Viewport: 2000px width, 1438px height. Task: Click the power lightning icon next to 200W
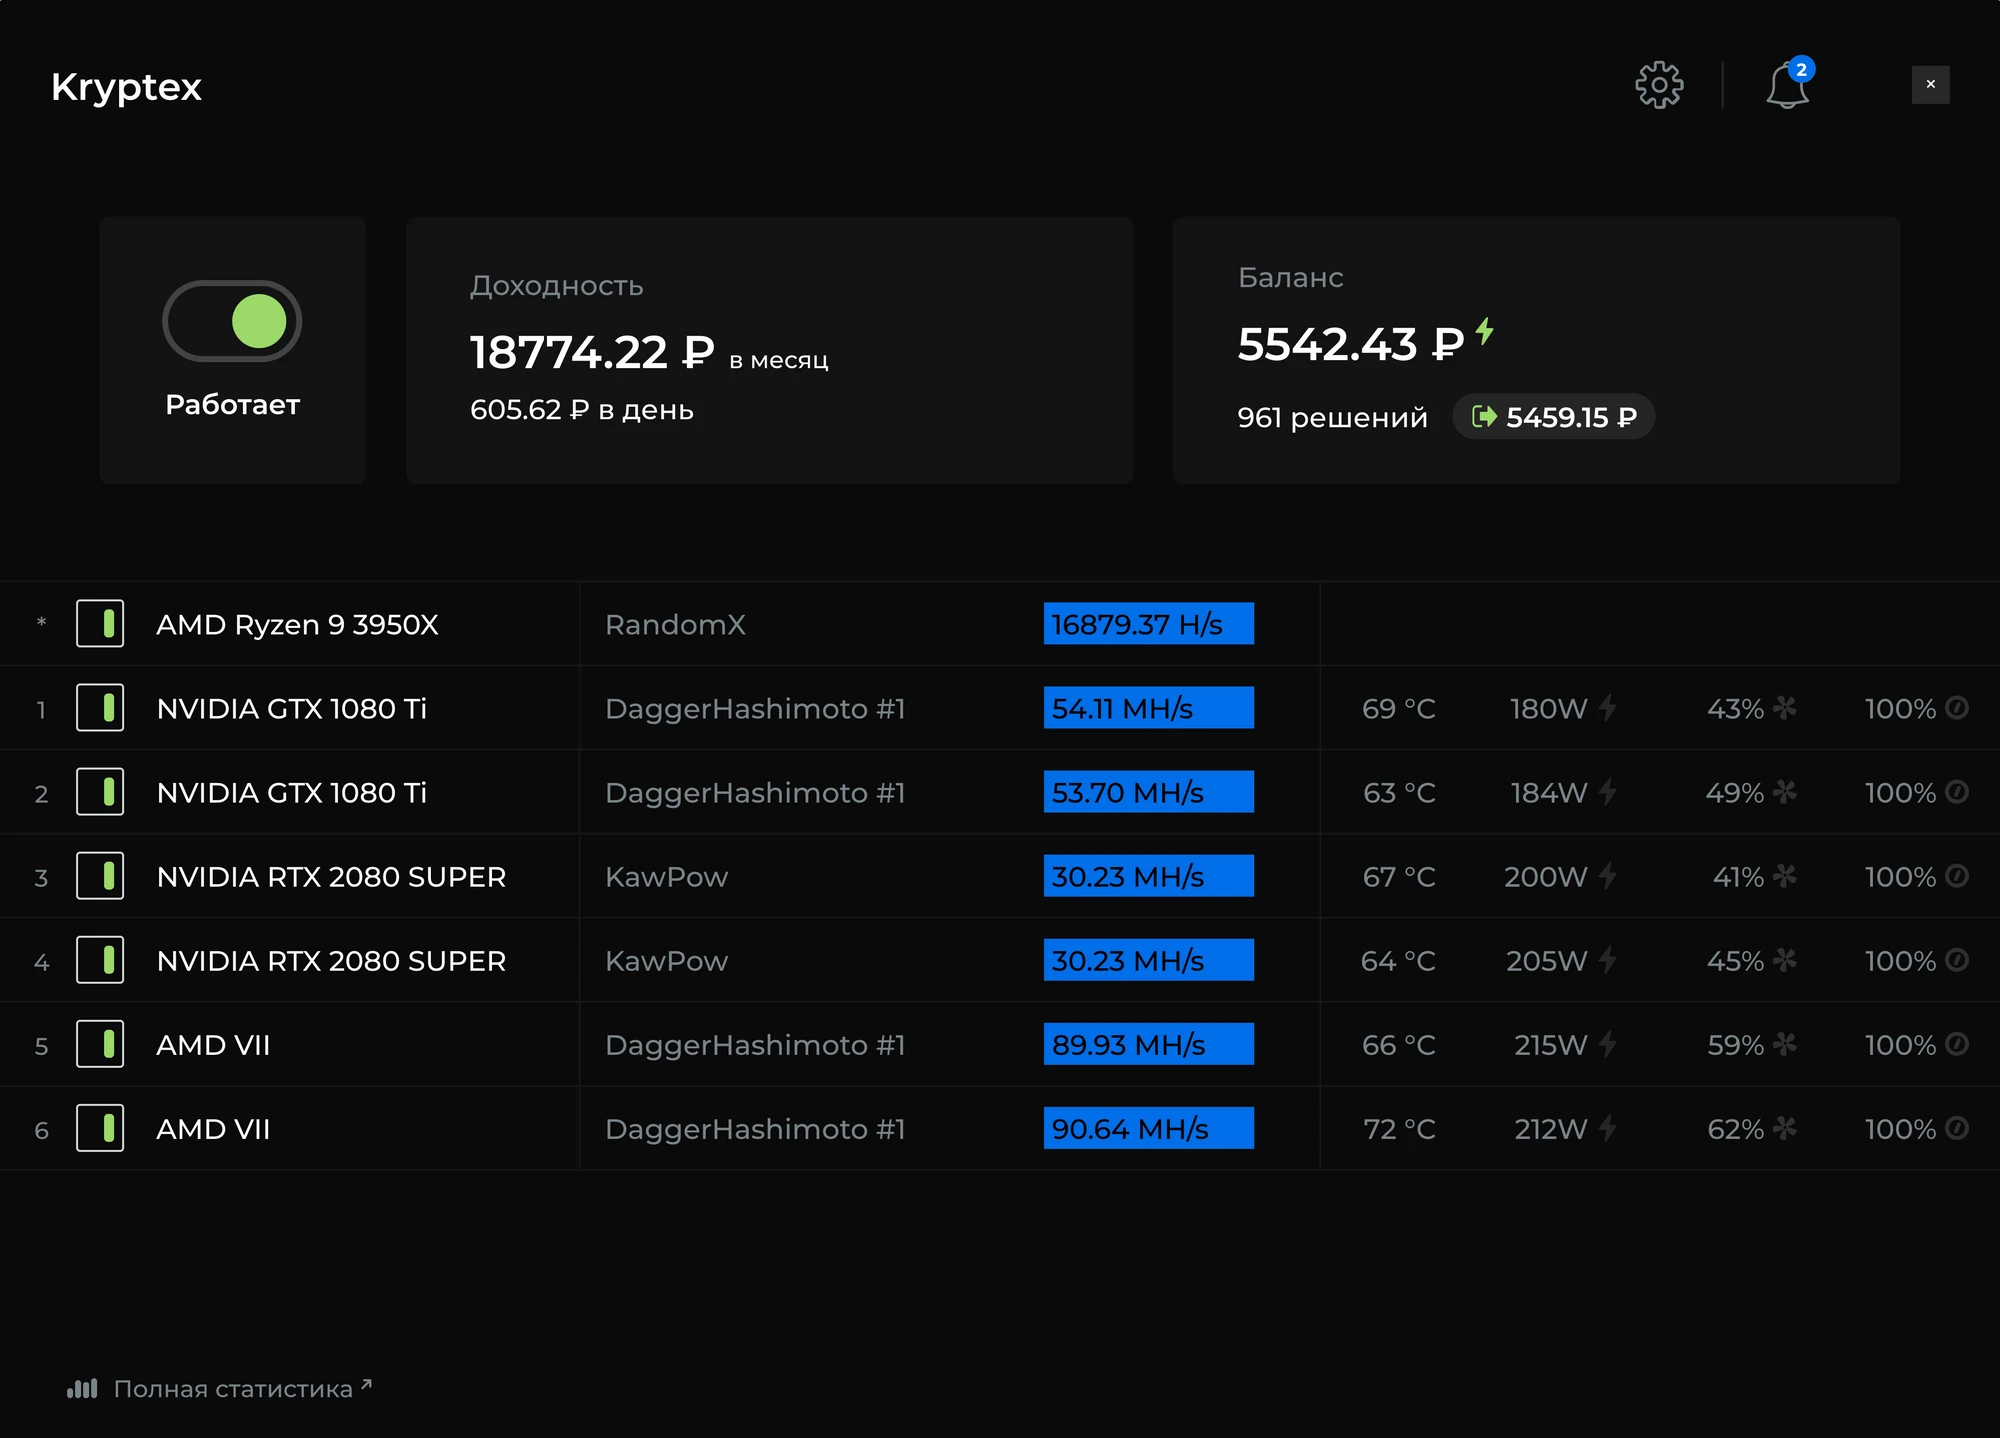tap(1608, 876)
